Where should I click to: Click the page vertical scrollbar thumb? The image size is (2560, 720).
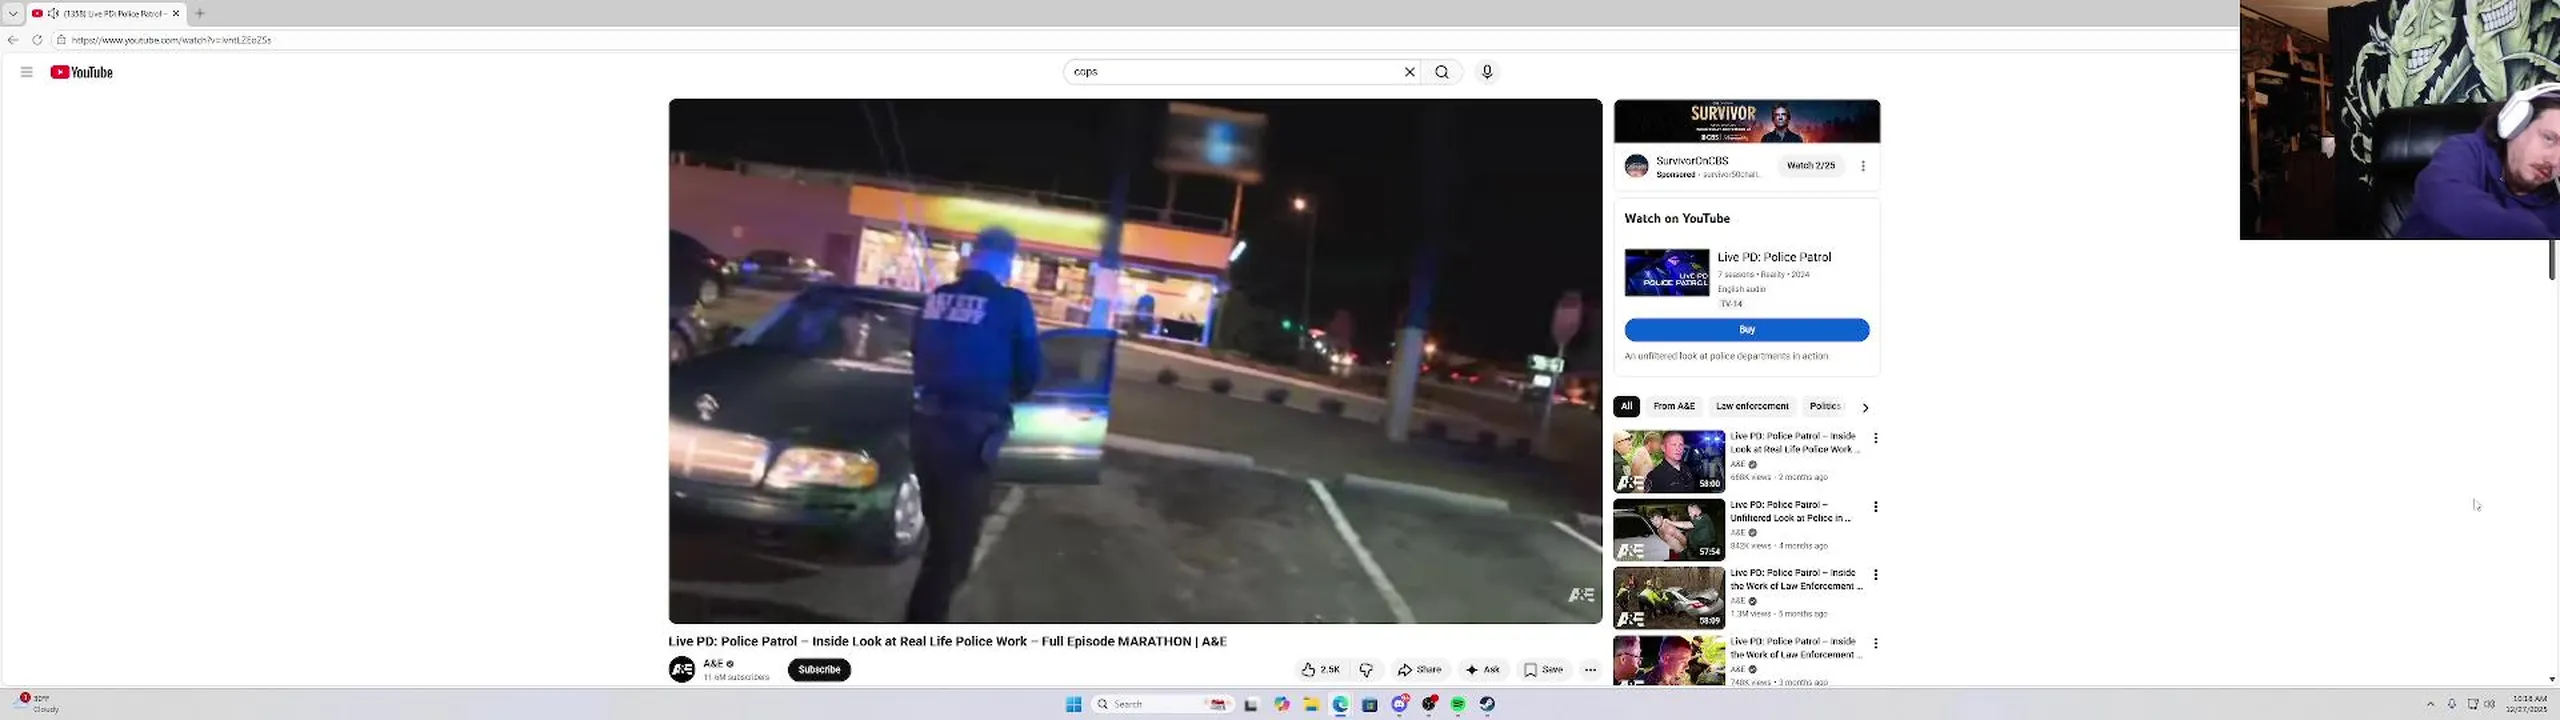(2551, 258)
